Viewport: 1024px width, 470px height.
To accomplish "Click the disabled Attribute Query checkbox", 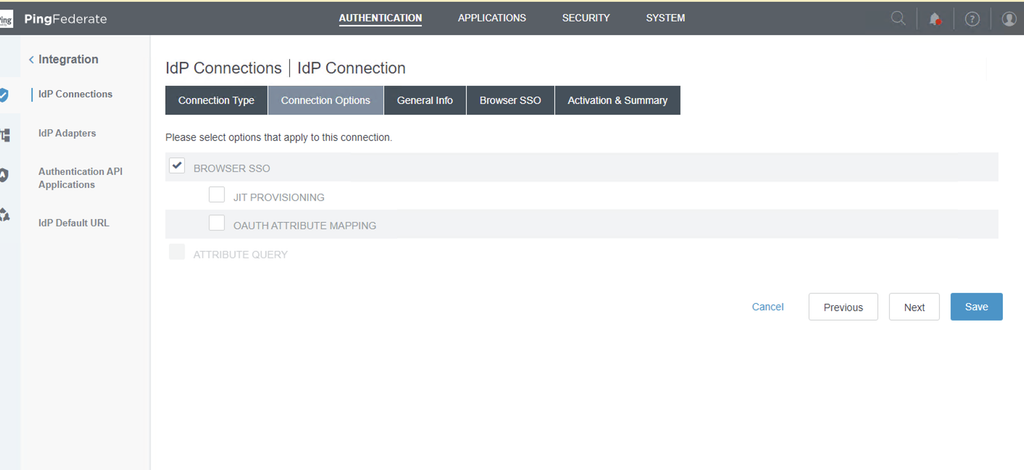I will tap(177, 251).
